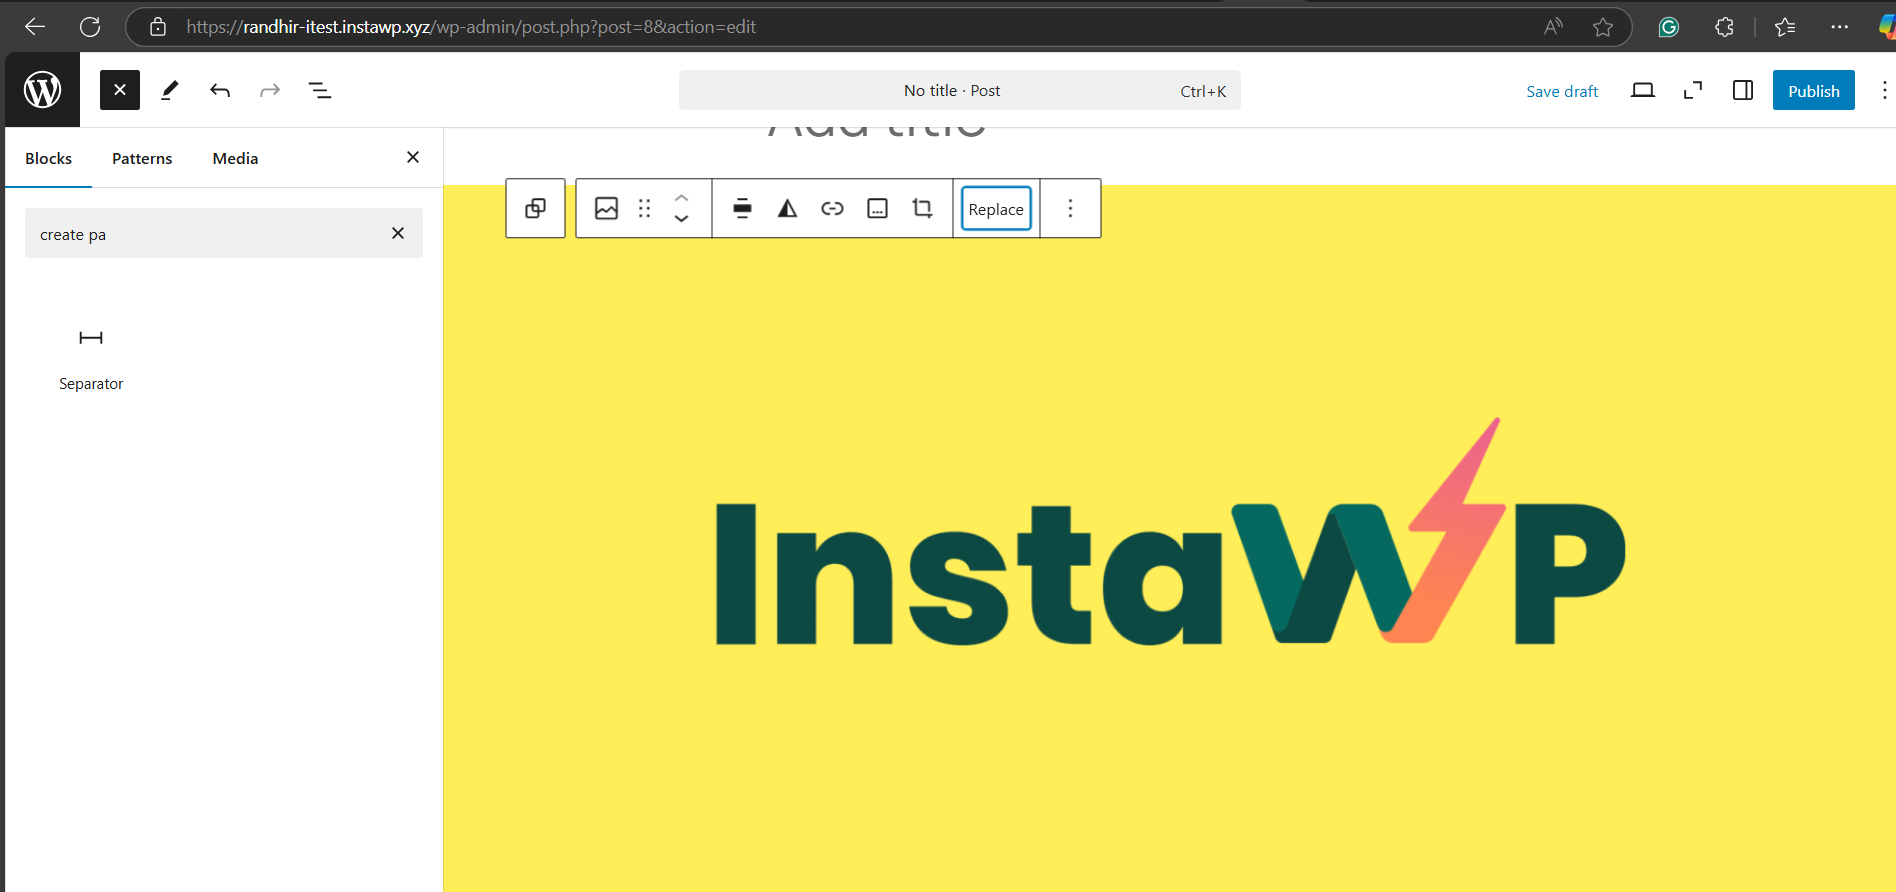Select the parent block button

click(x=536, y=208)
